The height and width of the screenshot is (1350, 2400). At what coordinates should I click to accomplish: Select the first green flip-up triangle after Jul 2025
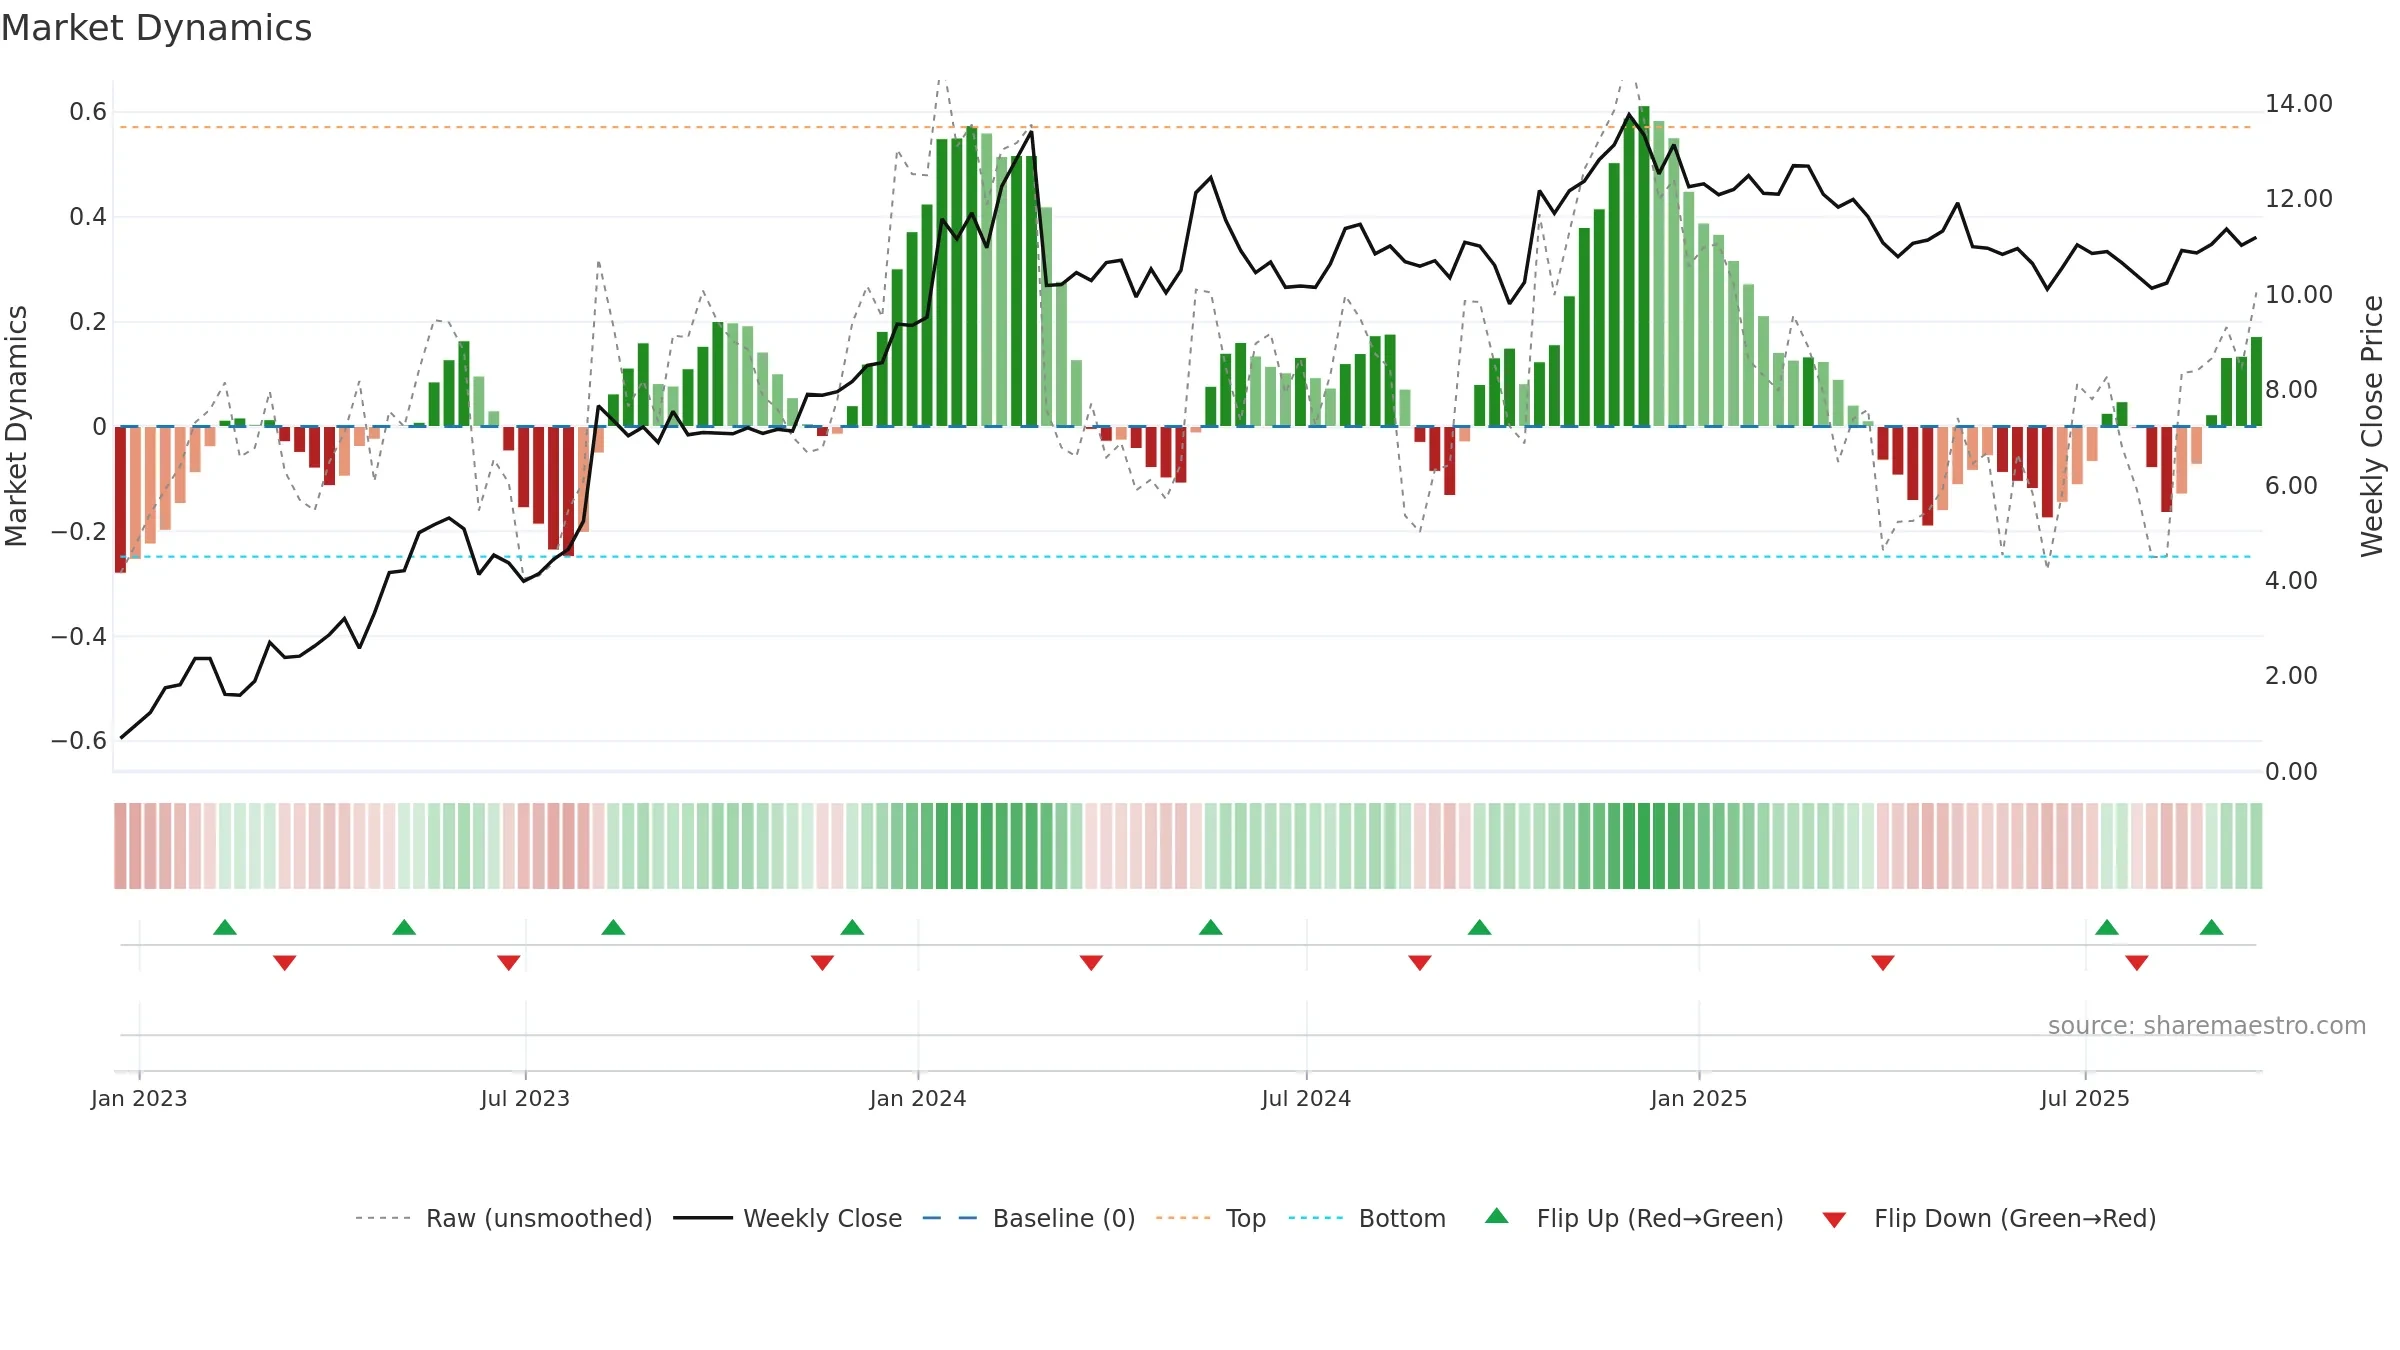pyautogui.click(x=2107, y=928)
